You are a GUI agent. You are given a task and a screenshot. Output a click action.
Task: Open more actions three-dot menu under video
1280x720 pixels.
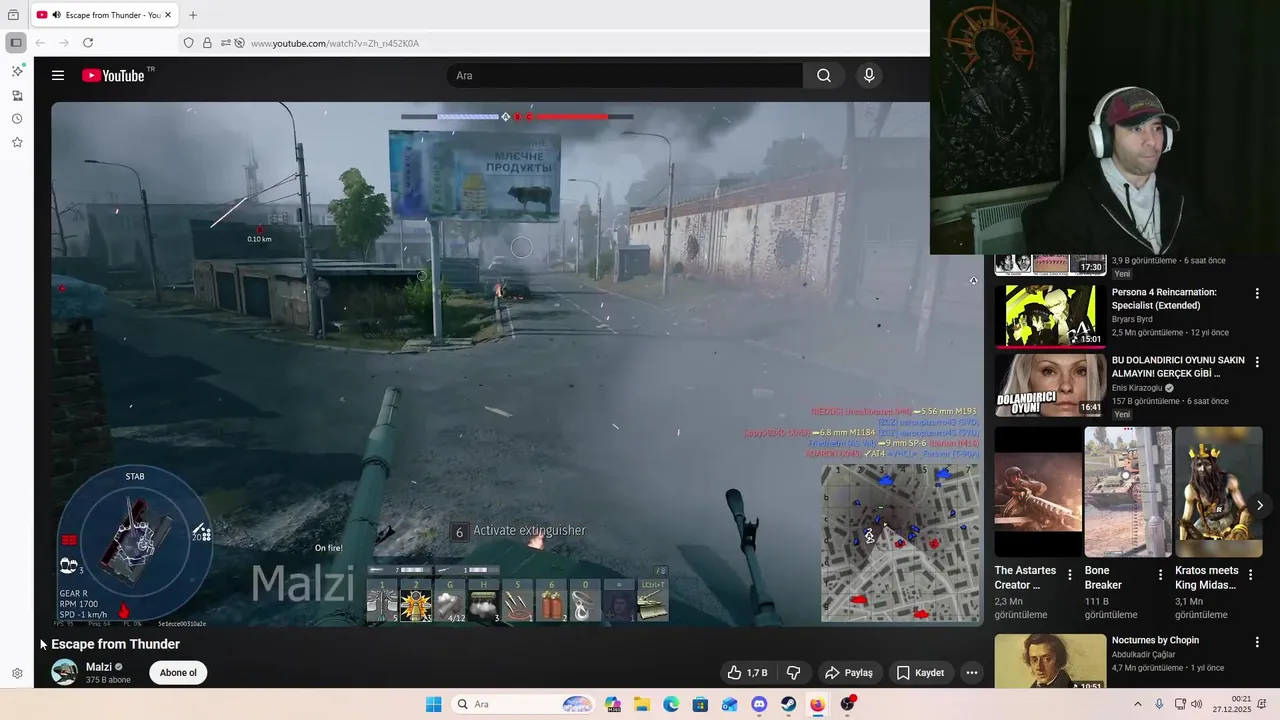coord(971,673)
